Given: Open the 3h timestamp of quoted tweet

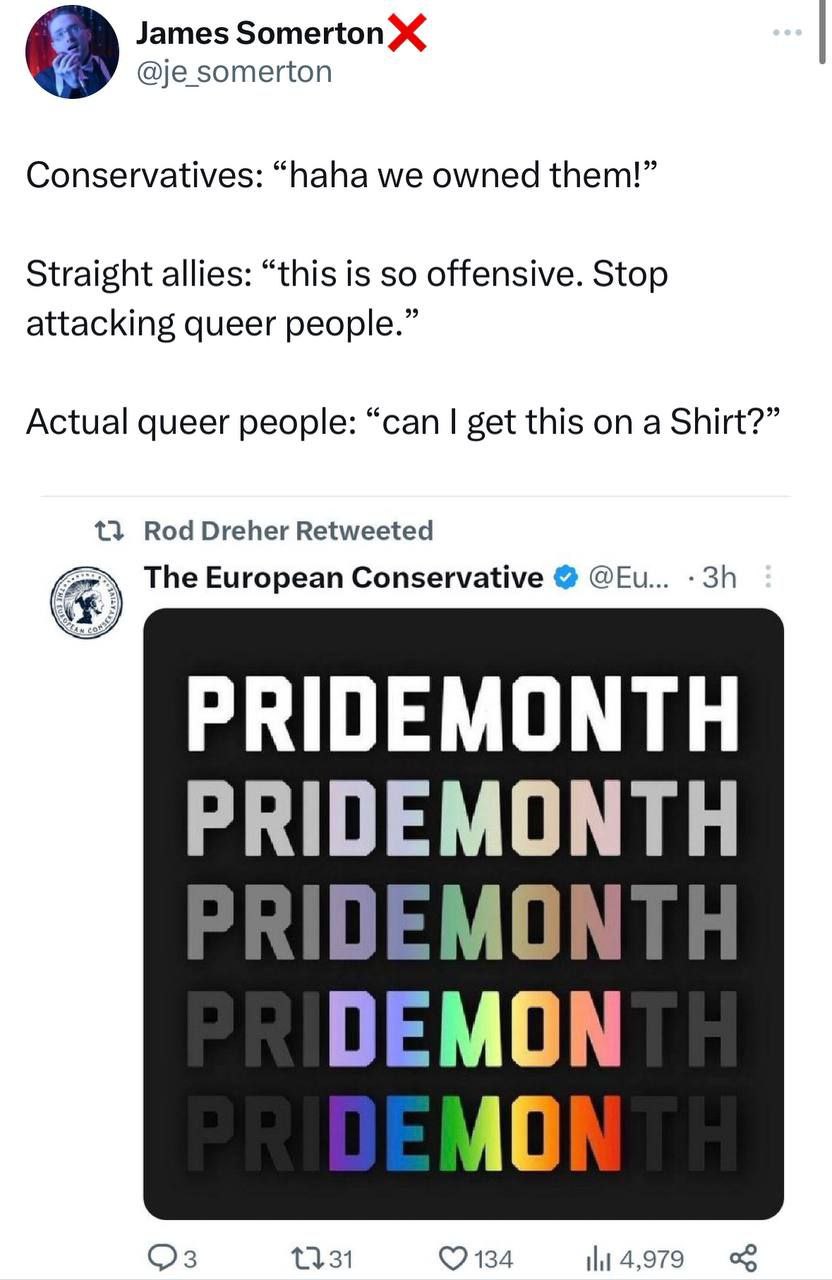Looking at the screenshot, I should [x=720, y=577].
